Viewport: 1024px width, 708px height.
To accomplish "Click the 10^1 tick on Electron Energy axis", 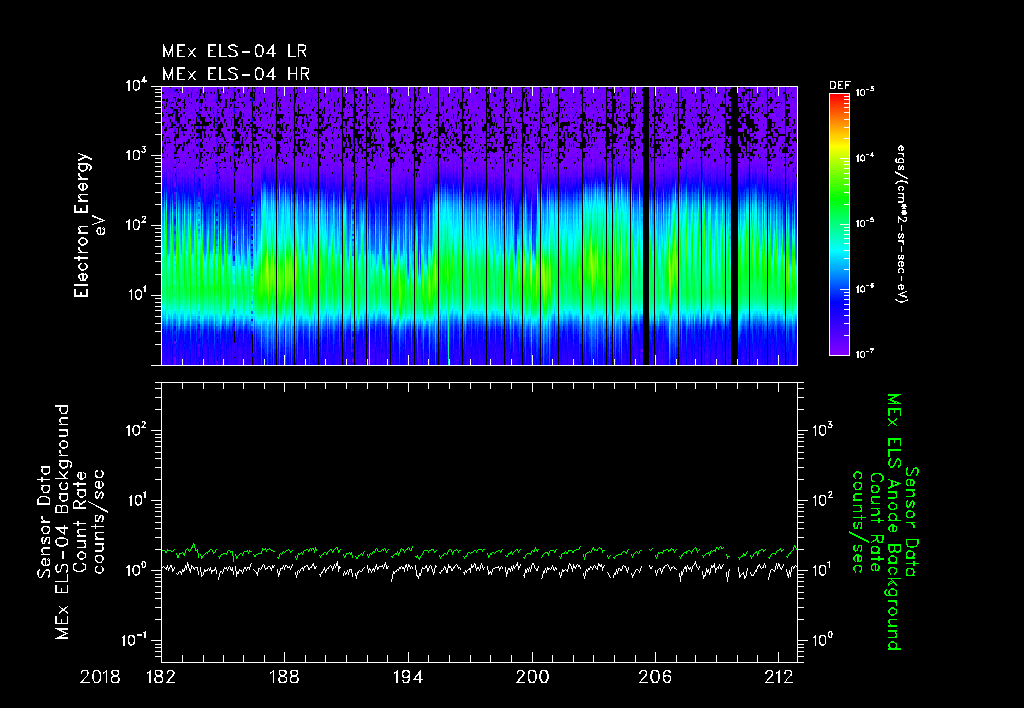I will [136, 295].
